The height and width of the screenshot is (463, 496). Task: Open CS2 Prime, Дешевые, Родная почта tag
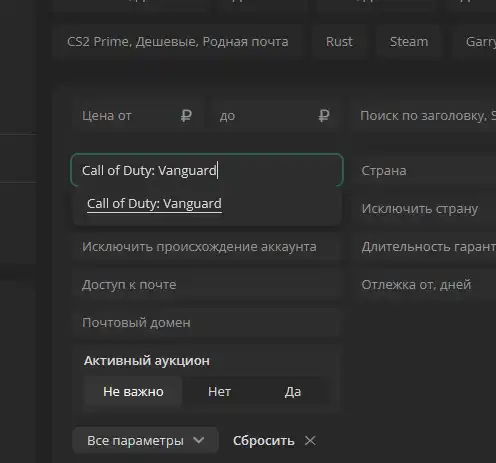[x=178, y=42]
